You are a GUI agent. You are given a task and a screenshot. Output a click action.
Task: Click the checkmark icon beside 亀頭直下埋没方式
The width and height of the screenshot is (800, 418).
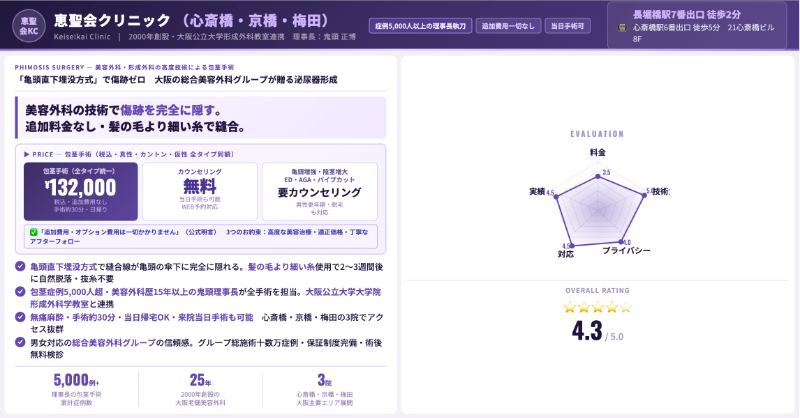[21, 267]
